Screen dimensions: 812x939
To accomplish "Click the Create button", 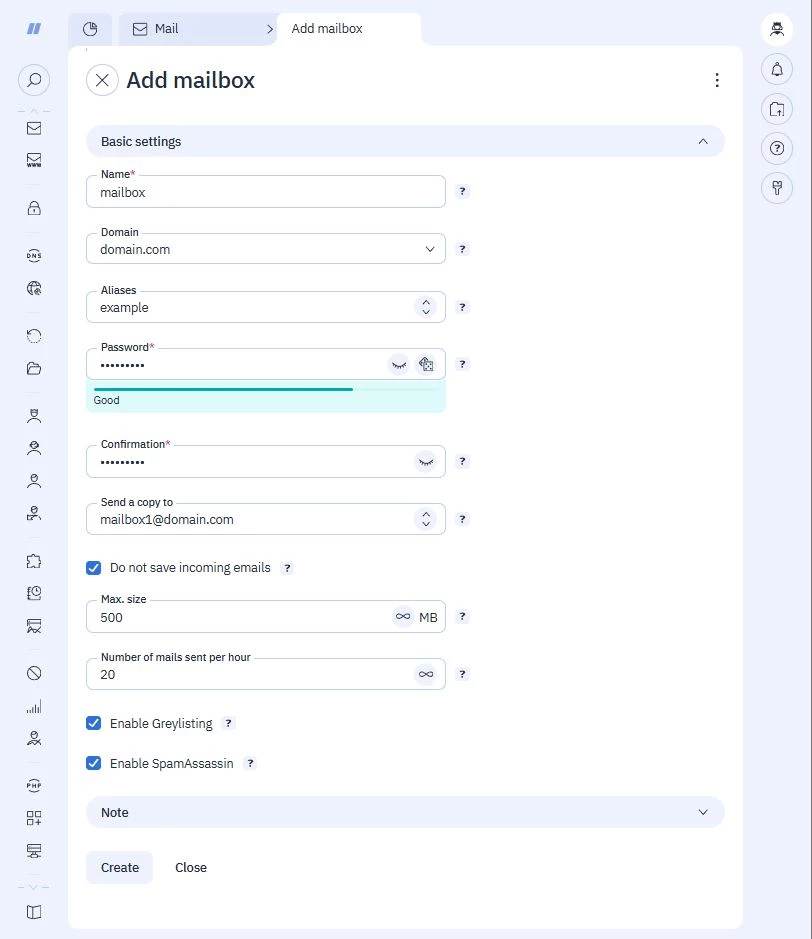I will [120, 867].
